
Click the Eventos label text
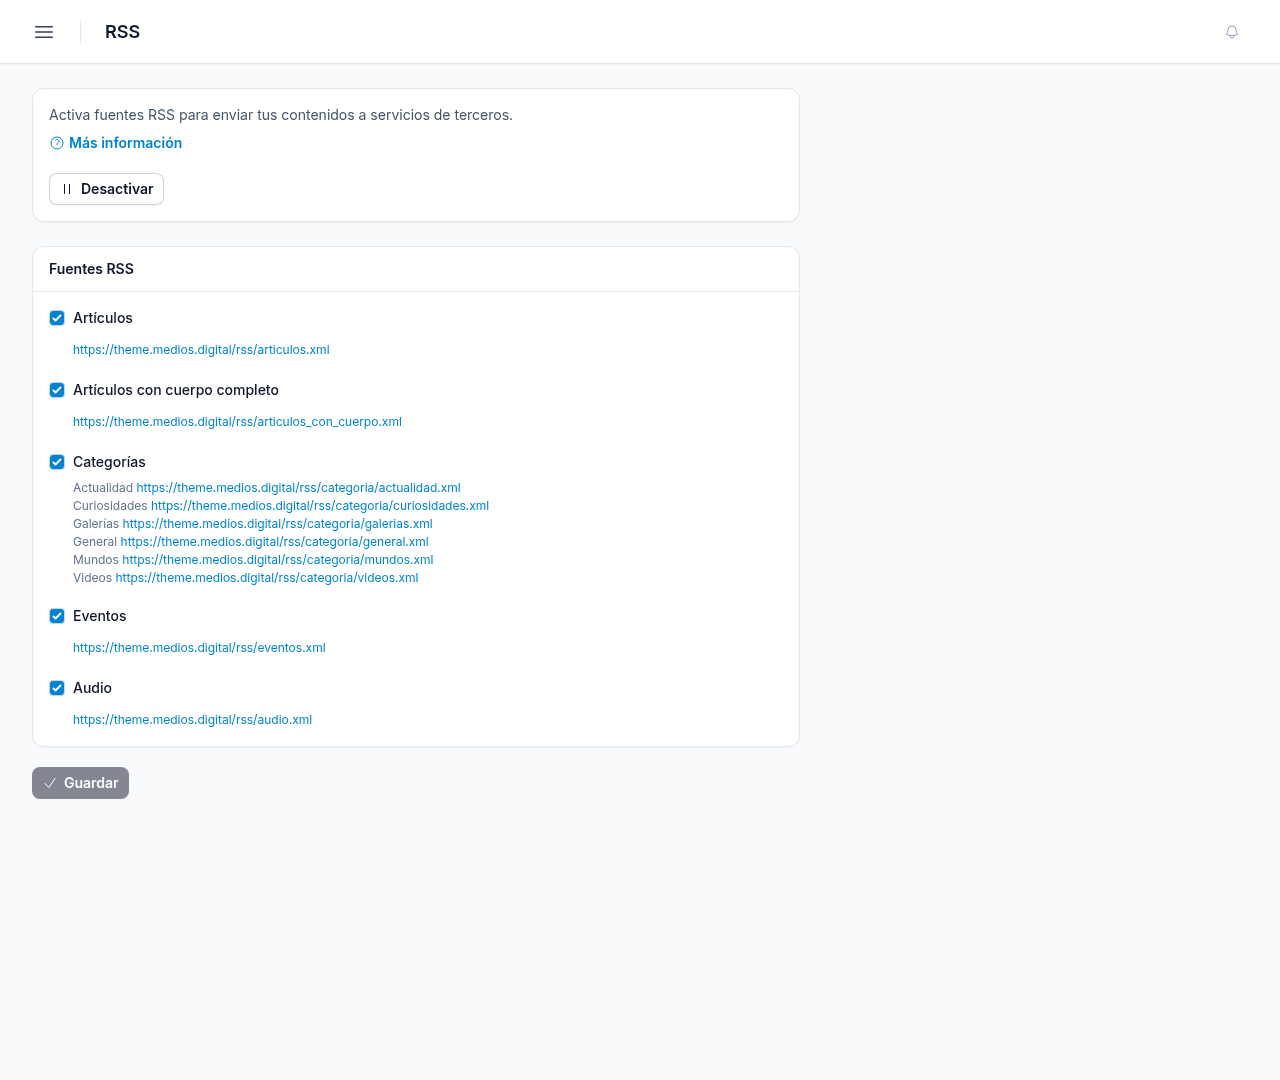[100, 616]
